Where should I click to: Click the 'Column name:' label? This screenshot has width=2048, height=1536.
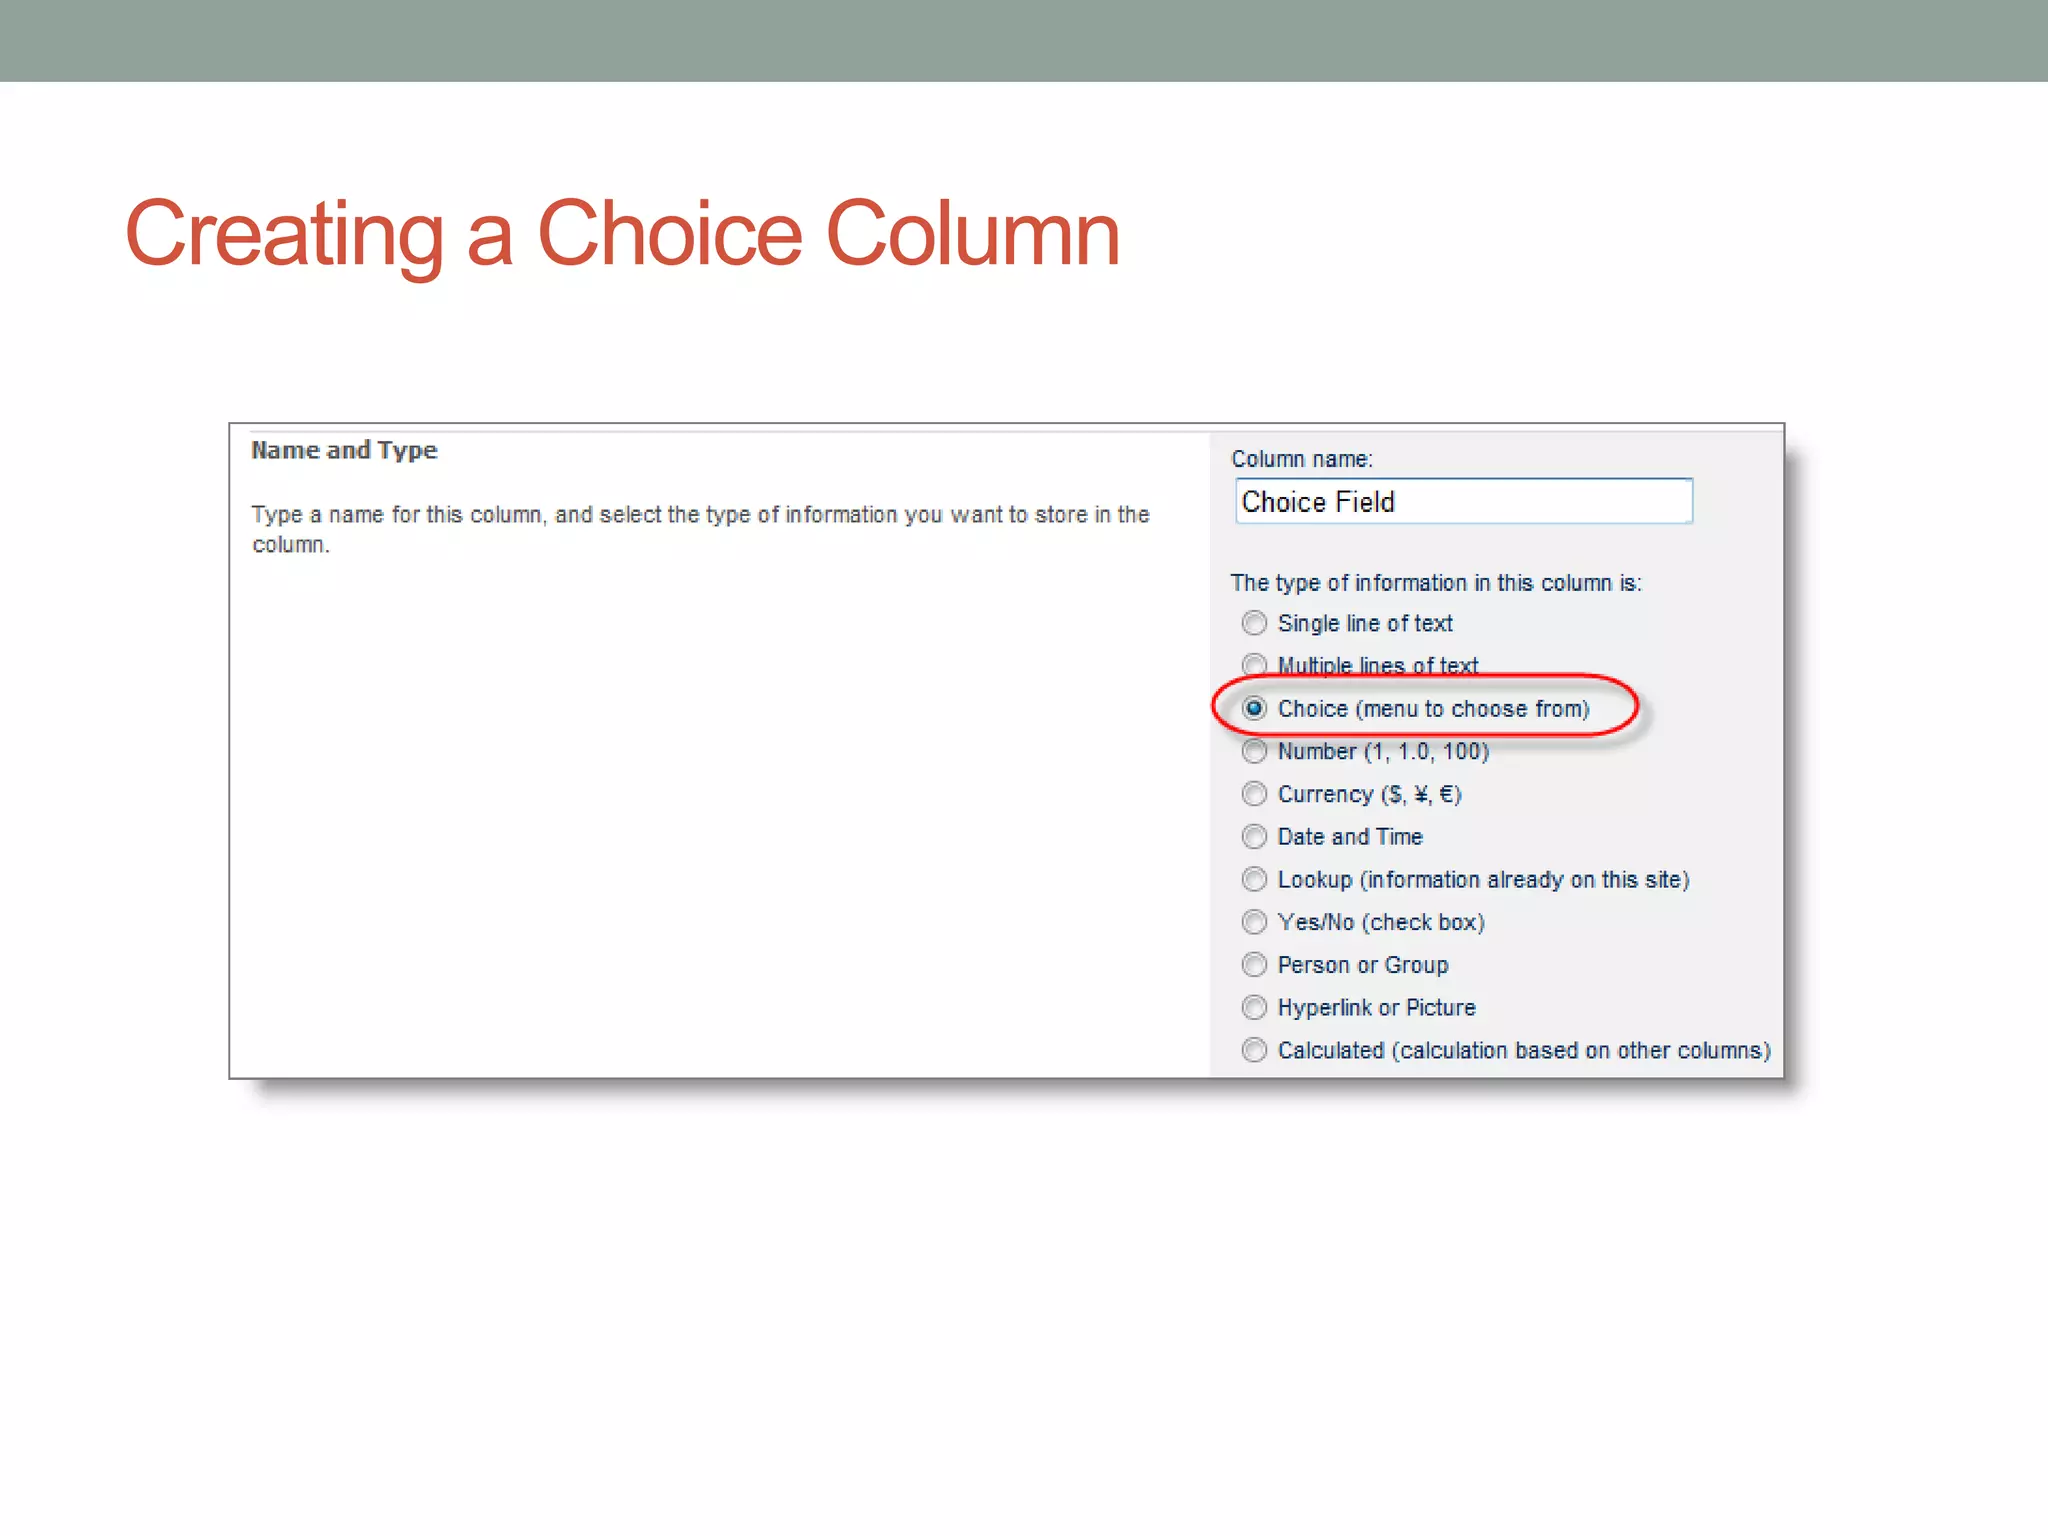tap(1302, 459)
